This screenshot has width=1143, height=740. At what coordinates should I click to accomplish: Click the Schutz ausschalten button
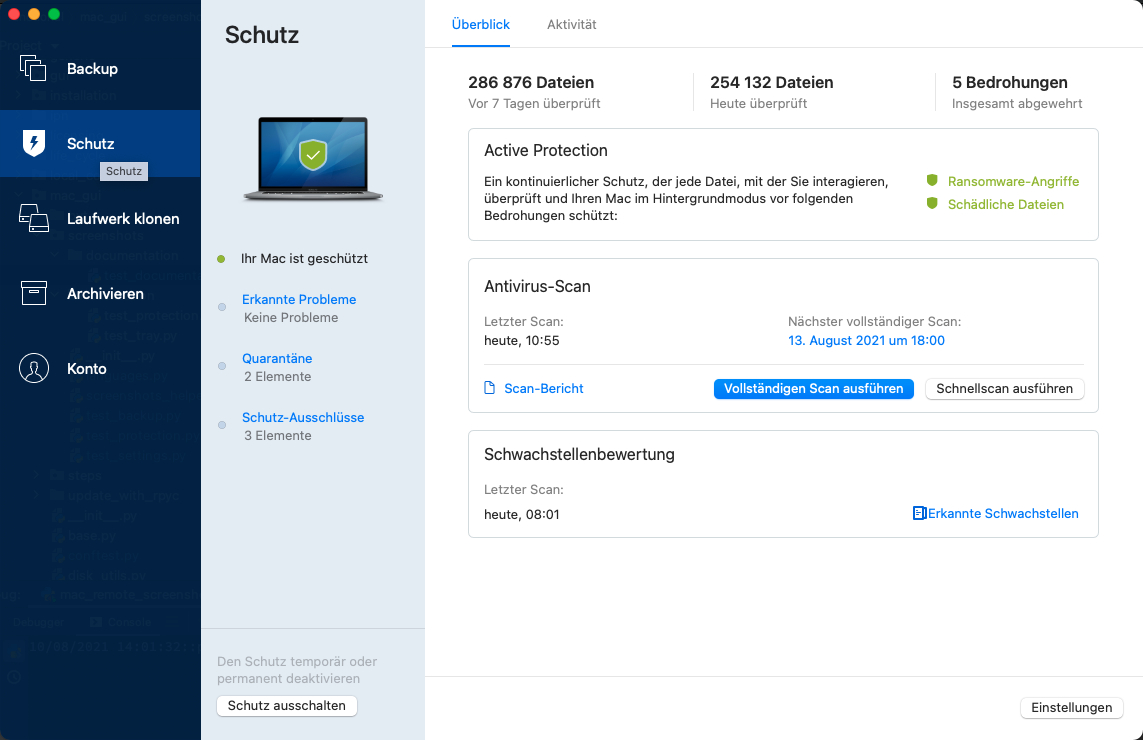pos(286,706)
